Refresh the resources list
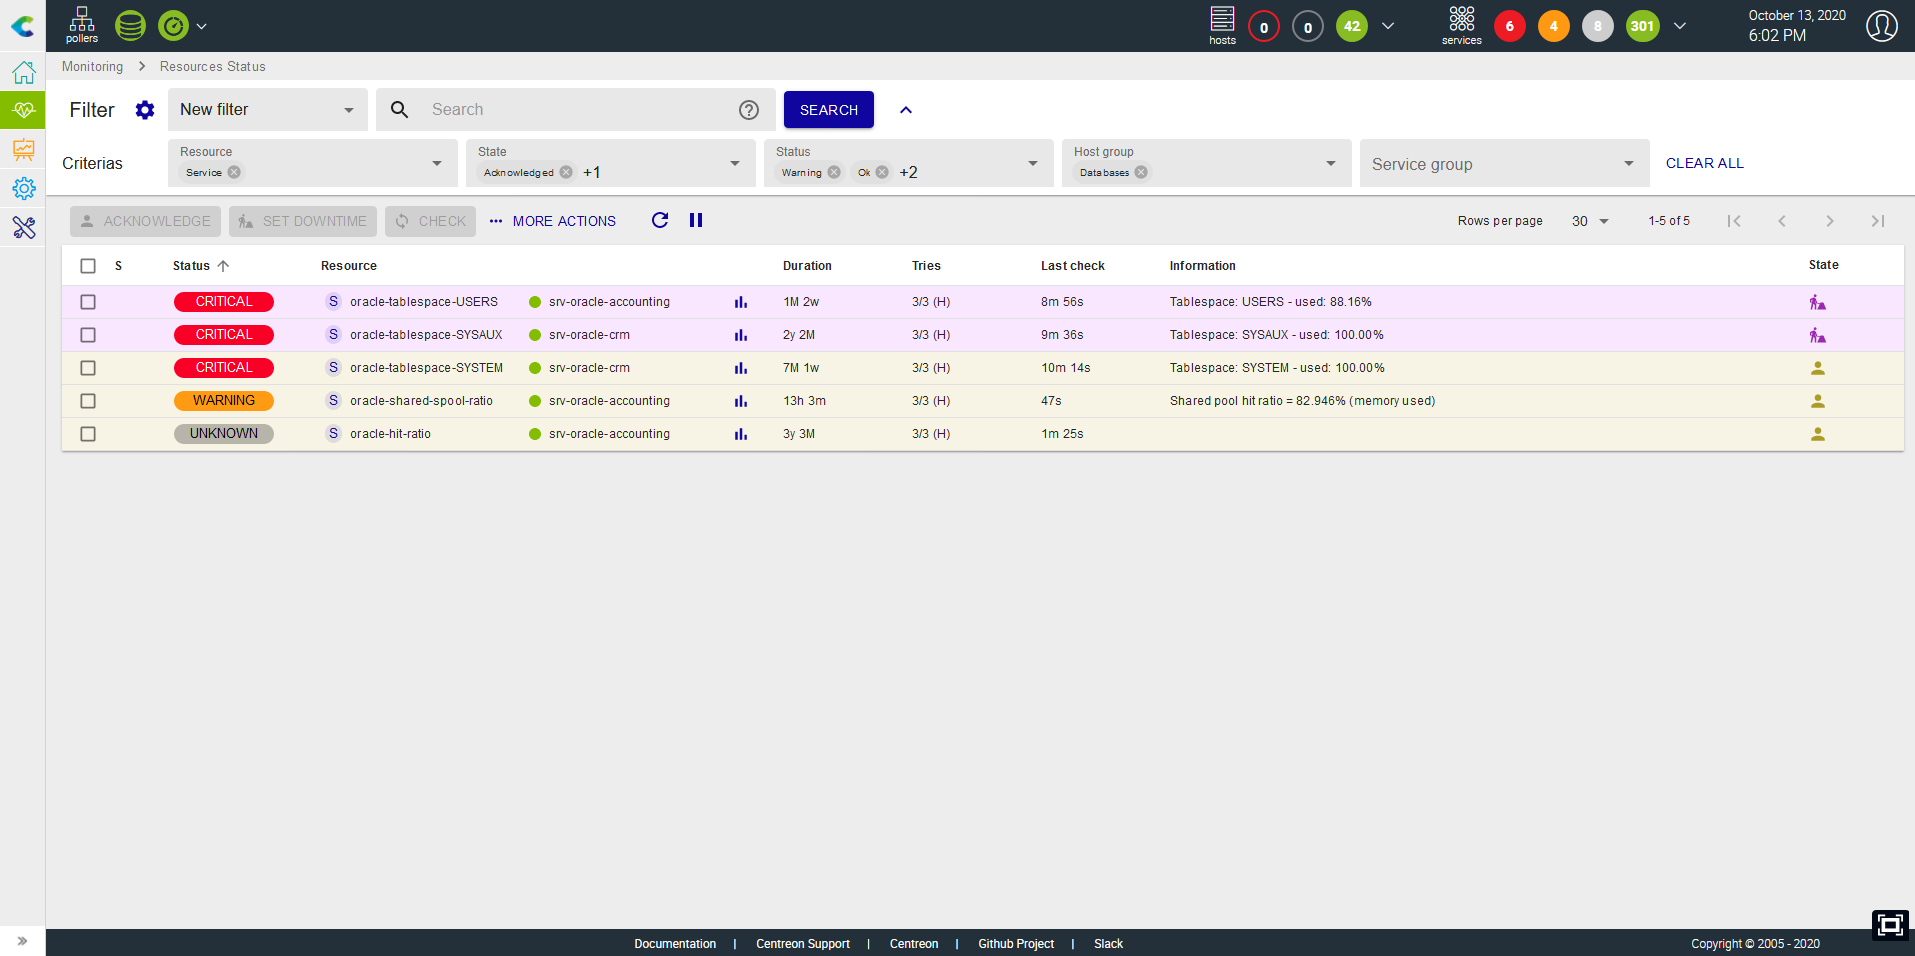 (660, 220)
